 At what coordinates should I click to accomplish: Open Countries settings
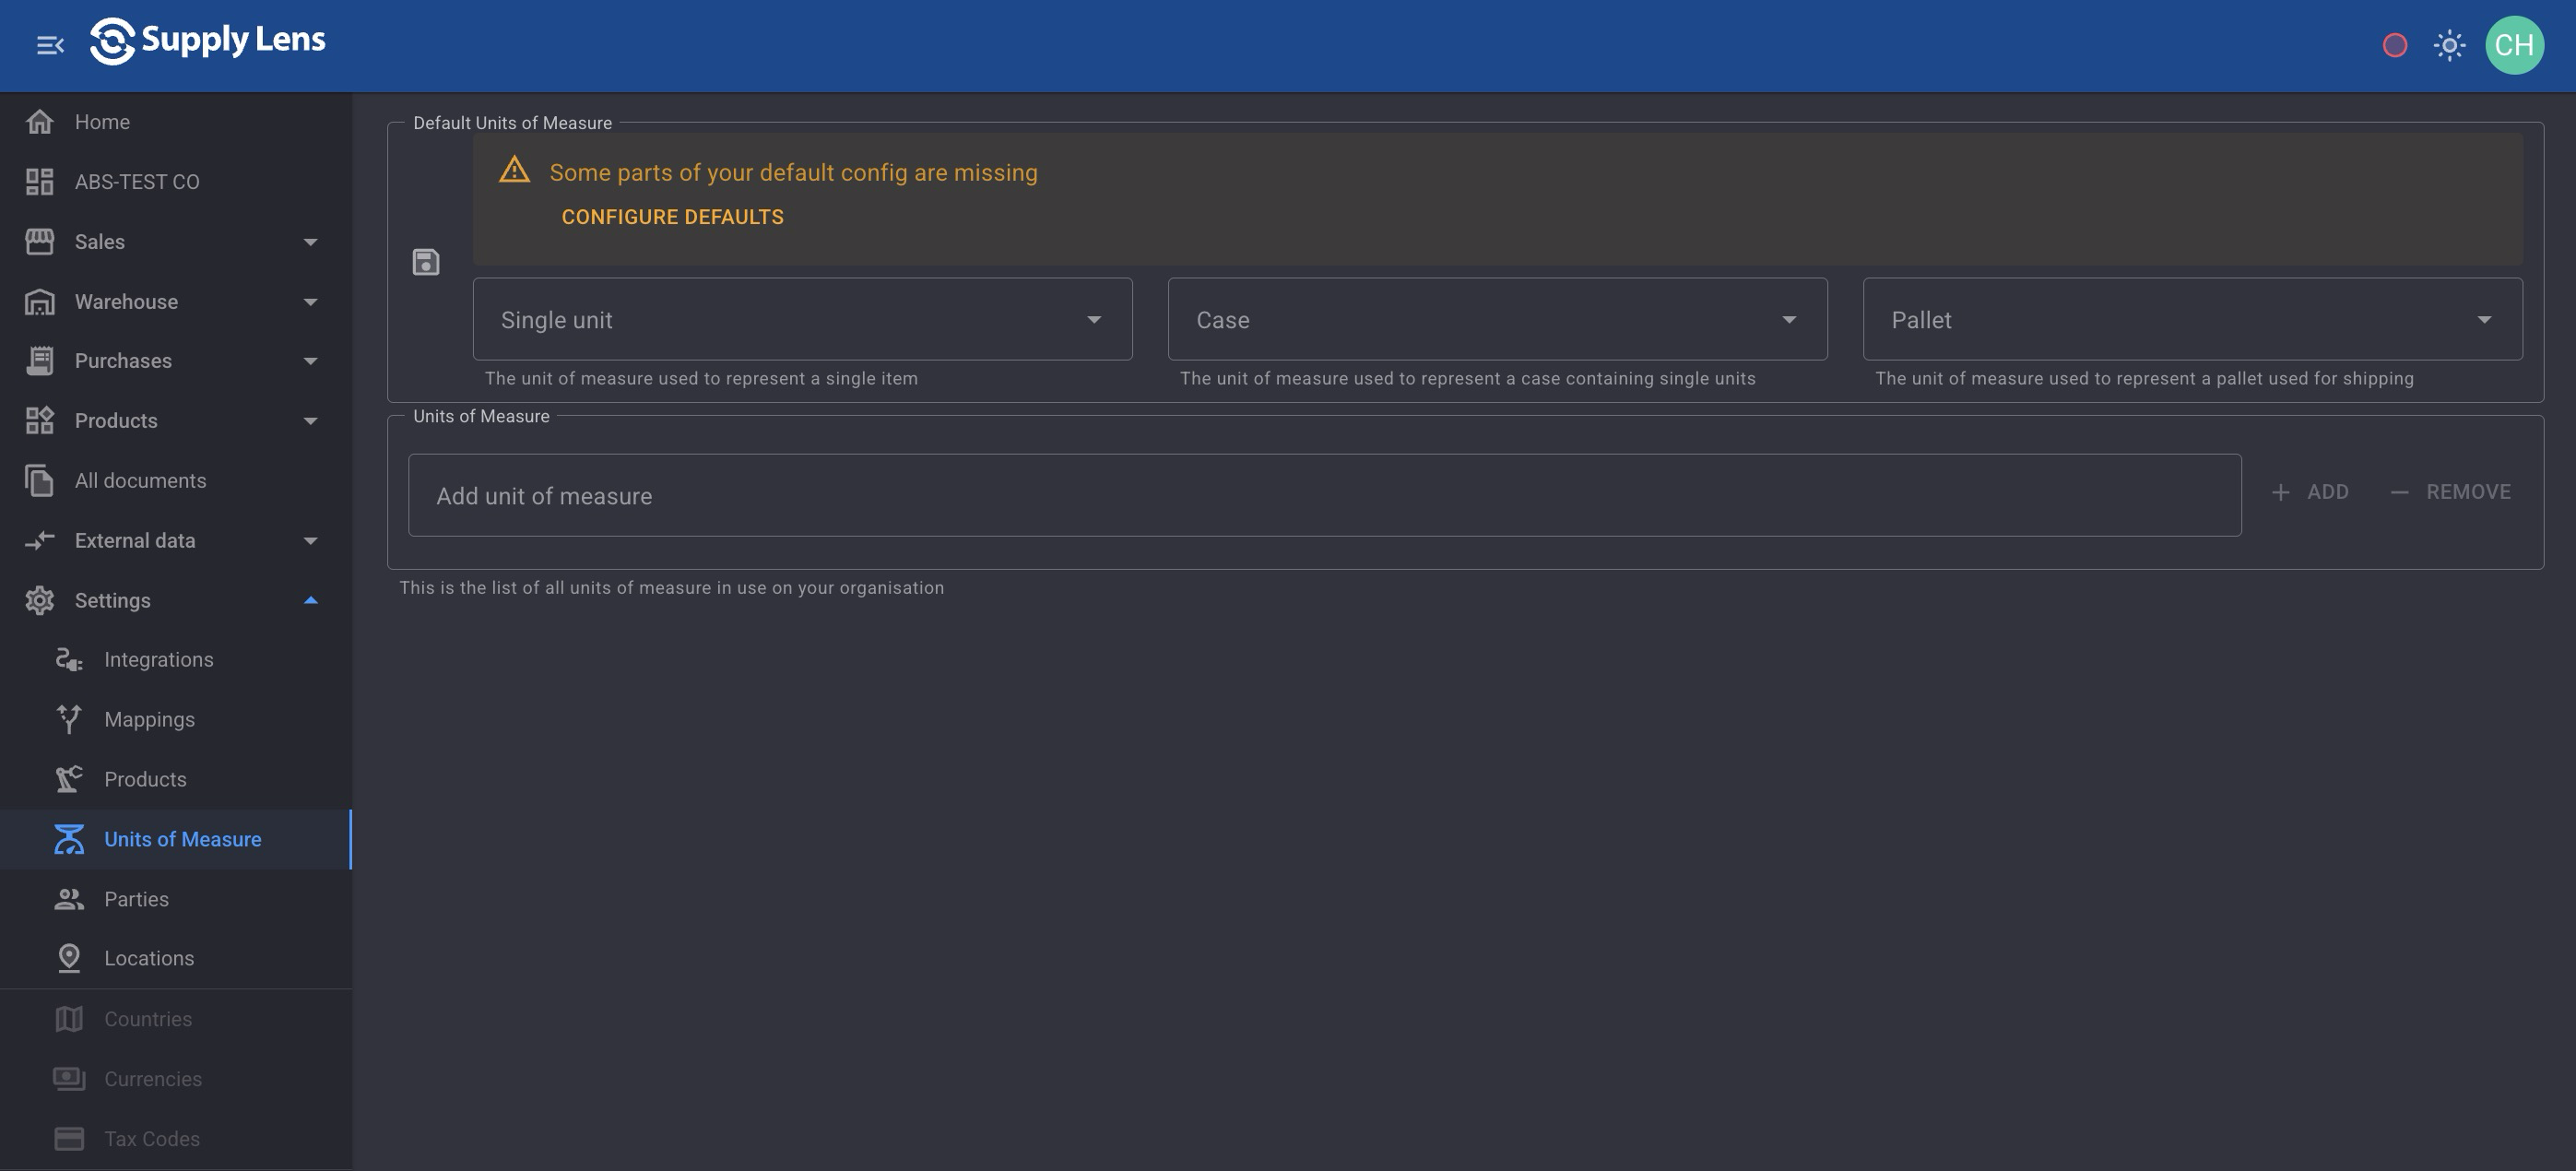[x=176, y=1019]
